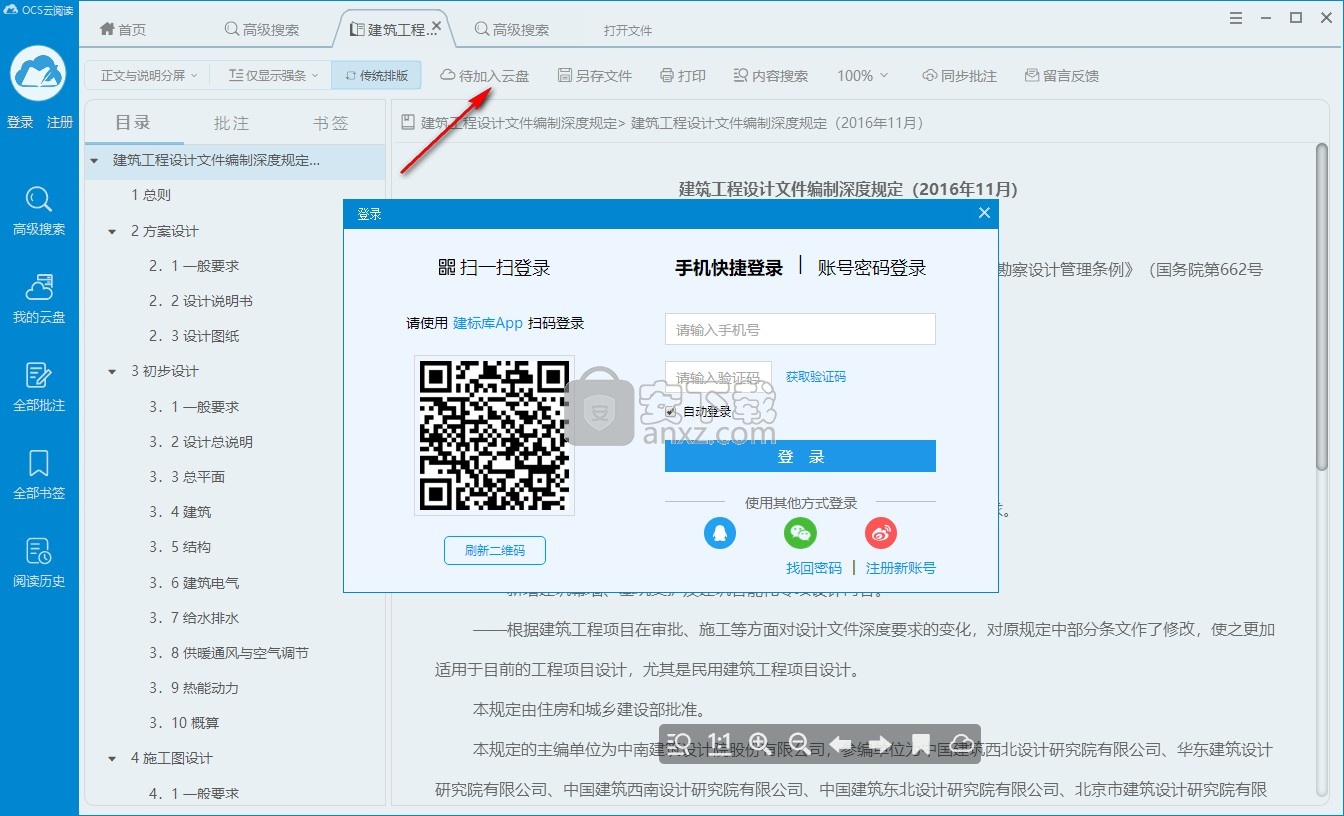Screen dimensions: 1344x816
Task: Select 2.2 设计说明书 in the outline
Action: 201,301
